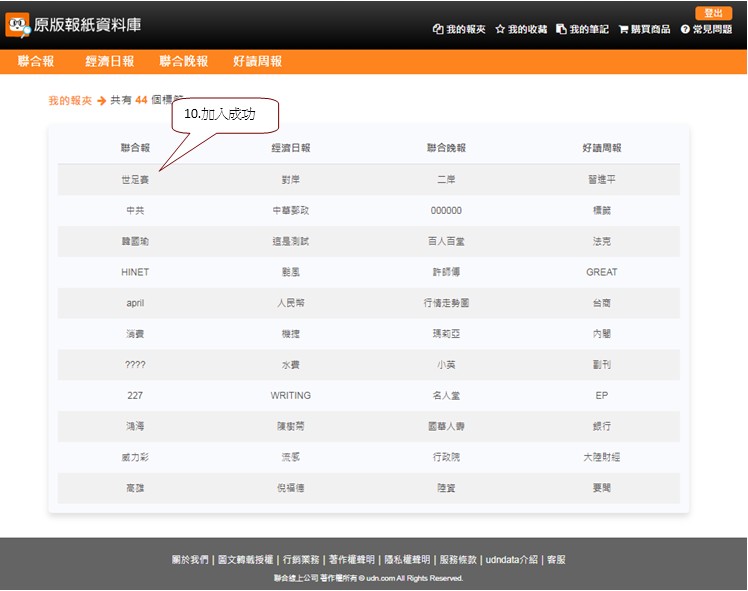
Task: Select the 這是測試 tag
Action: tap(291, 241)
